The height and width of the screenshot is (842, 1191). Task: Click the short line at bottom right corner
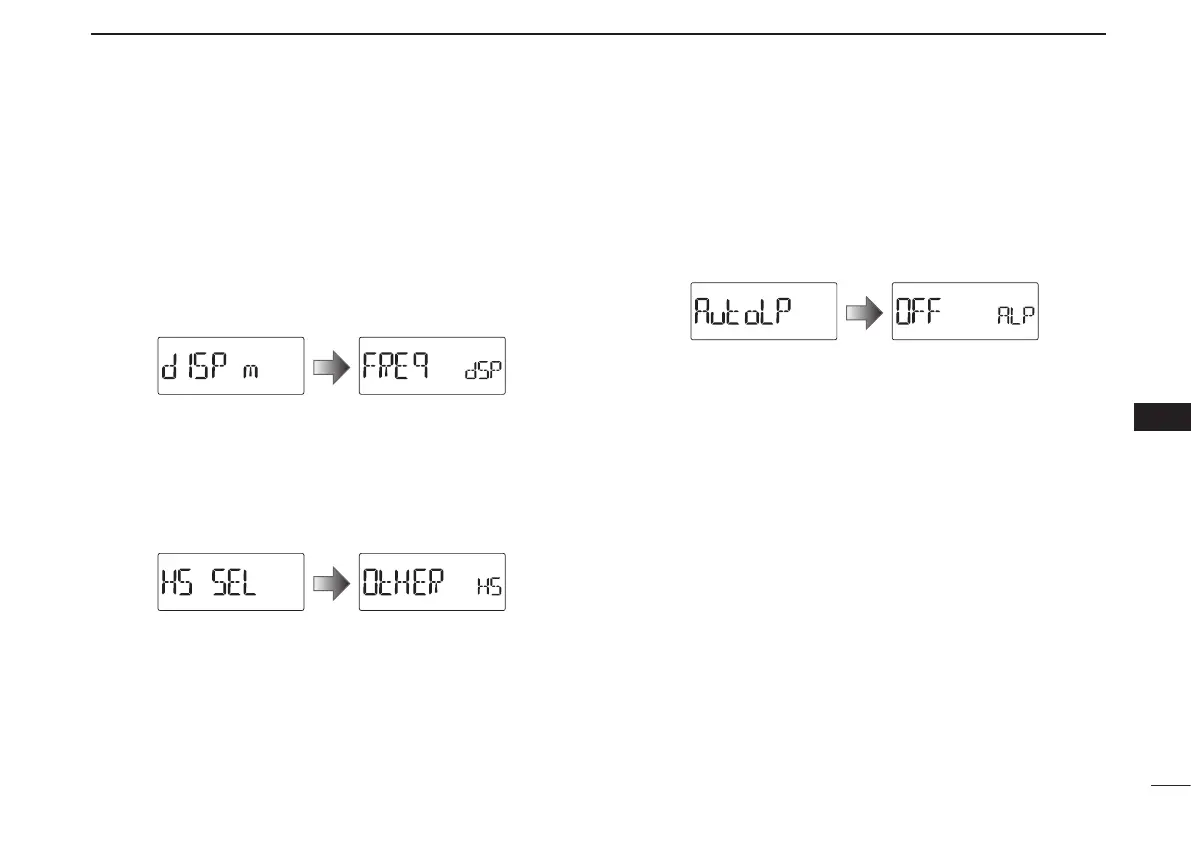point(1170,786)
